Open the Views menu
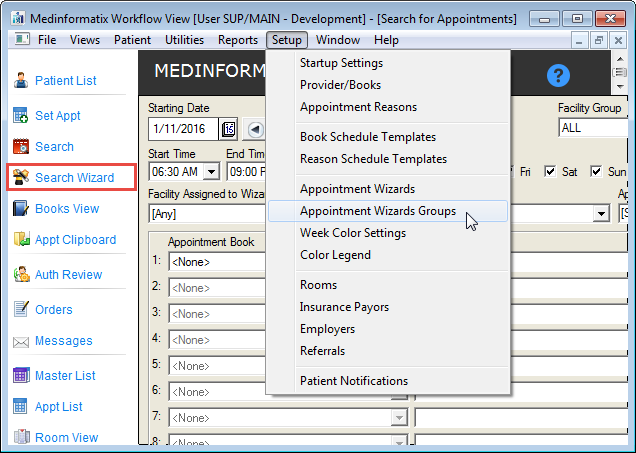The image size is (636, 453). [85, 40]
